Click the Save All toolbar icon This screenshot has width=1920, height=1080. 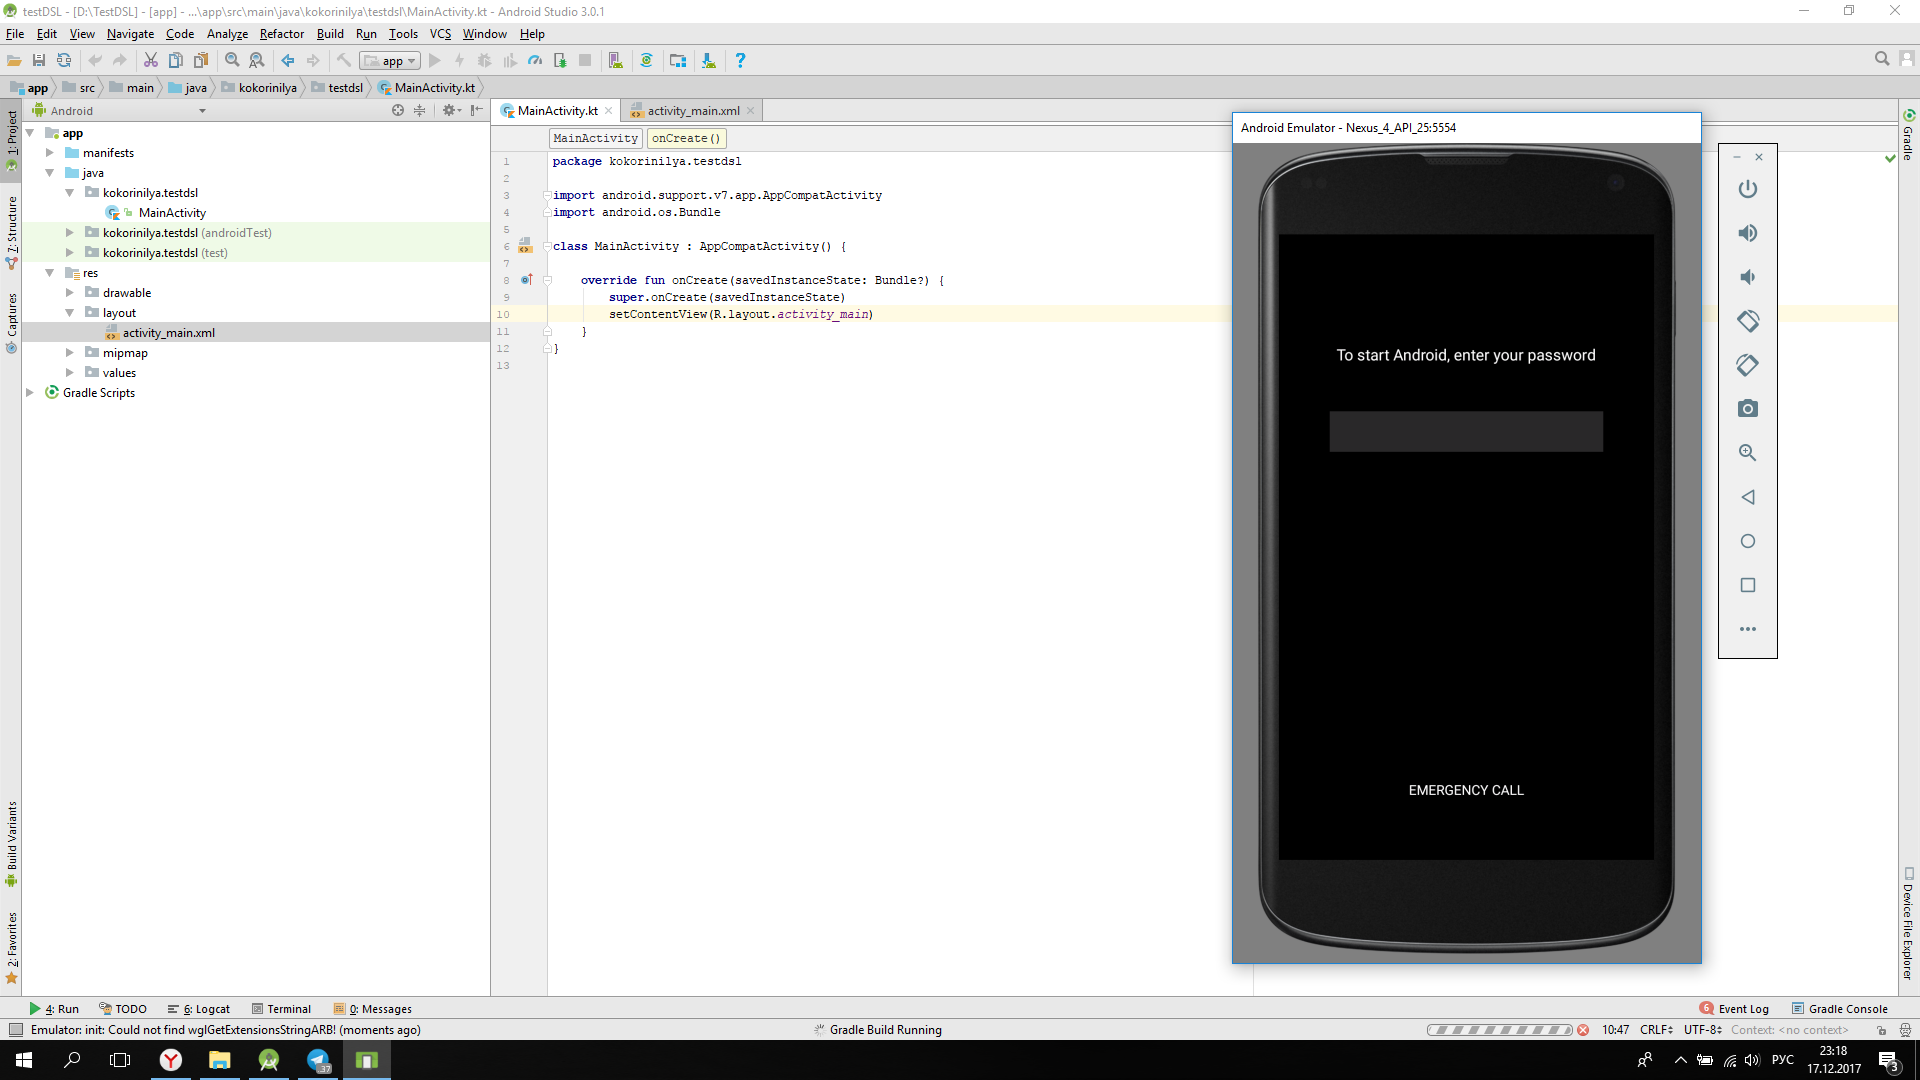pyautogui.click(x=39, y=61)
